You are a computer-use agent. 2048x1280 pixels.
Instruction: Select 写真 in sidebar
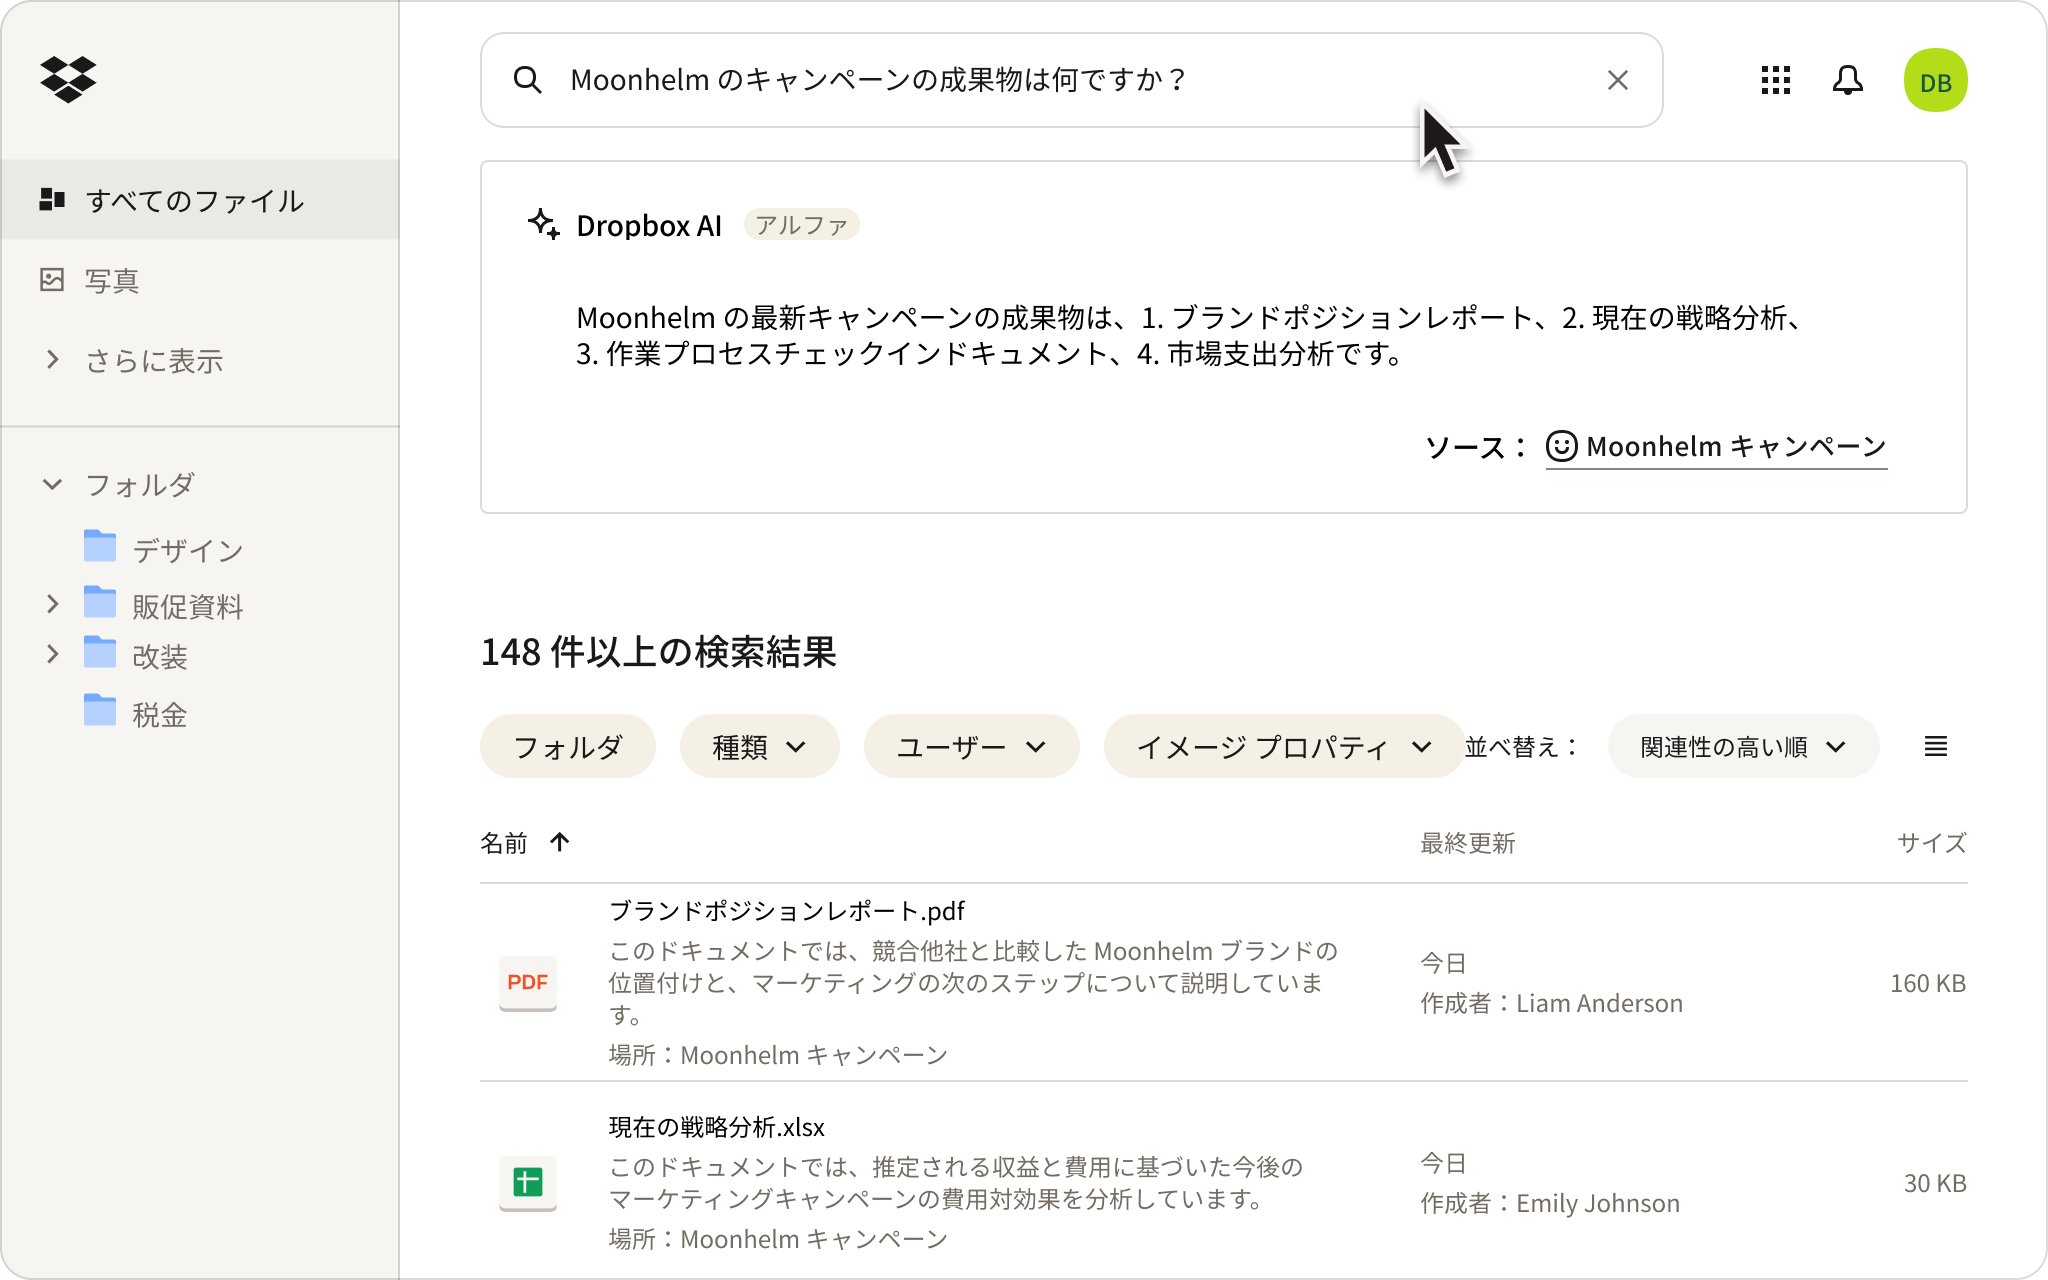pos(112,280)
